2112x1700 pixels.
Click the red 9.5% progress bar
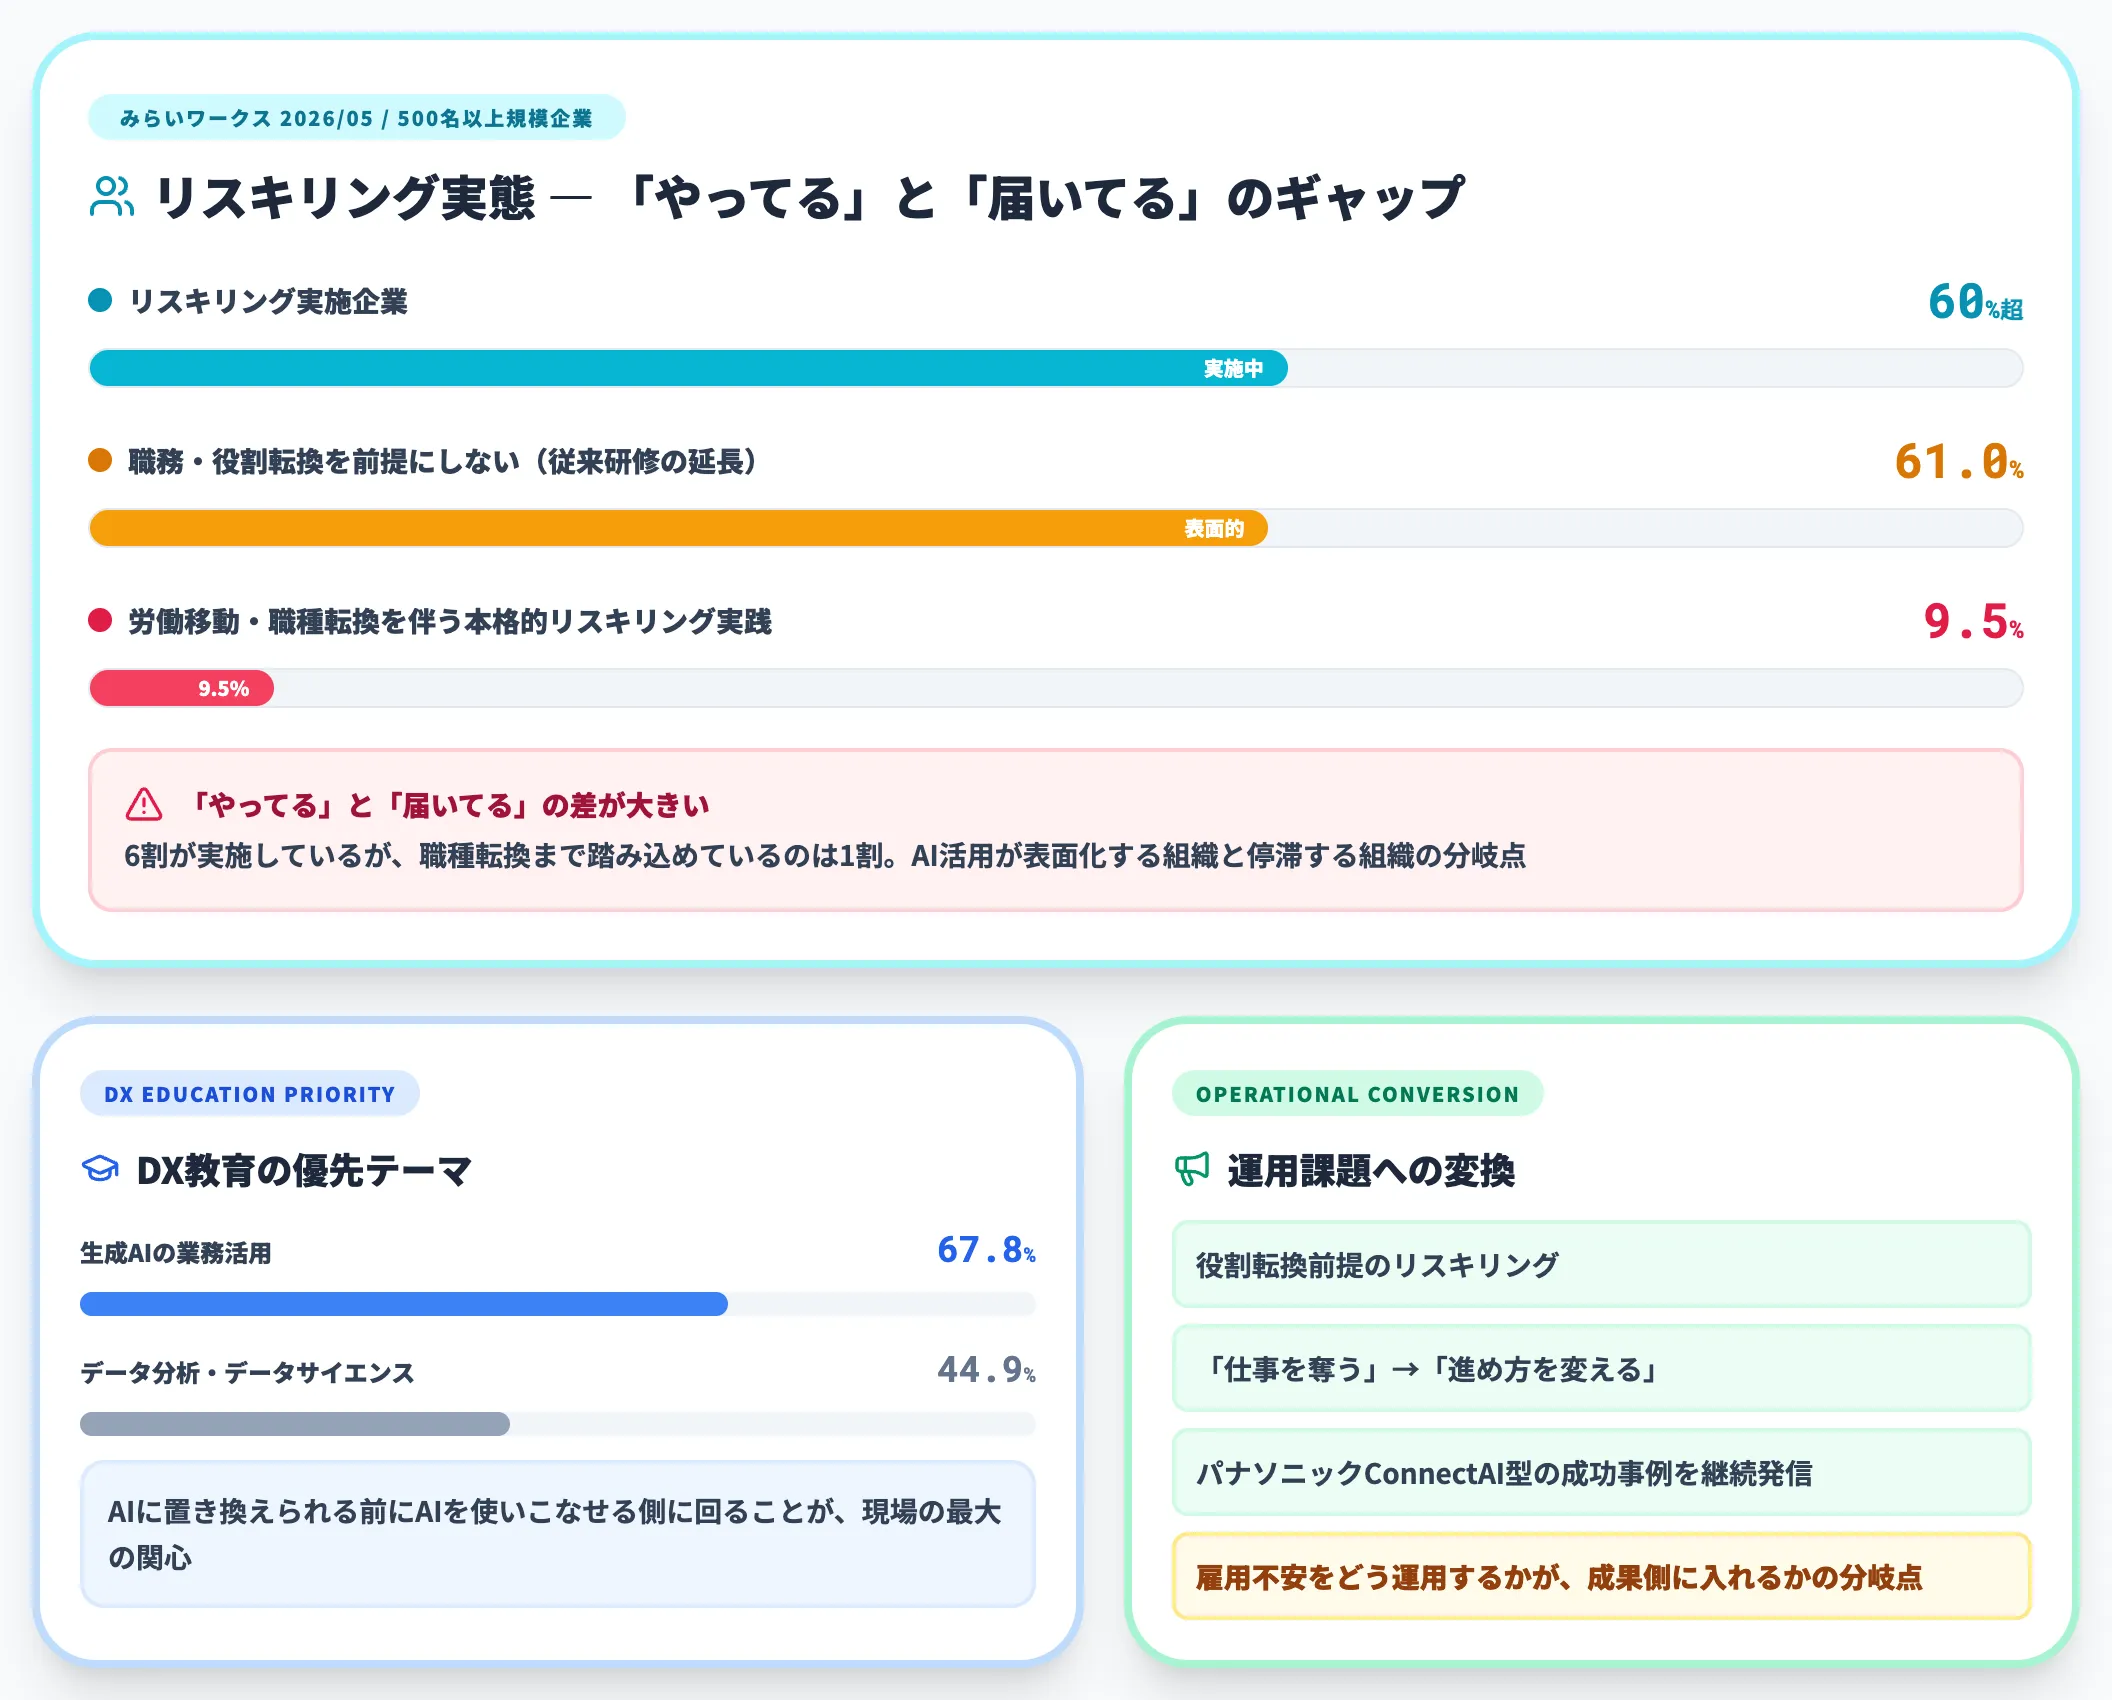pyautogui.click(x=181, y=688)
